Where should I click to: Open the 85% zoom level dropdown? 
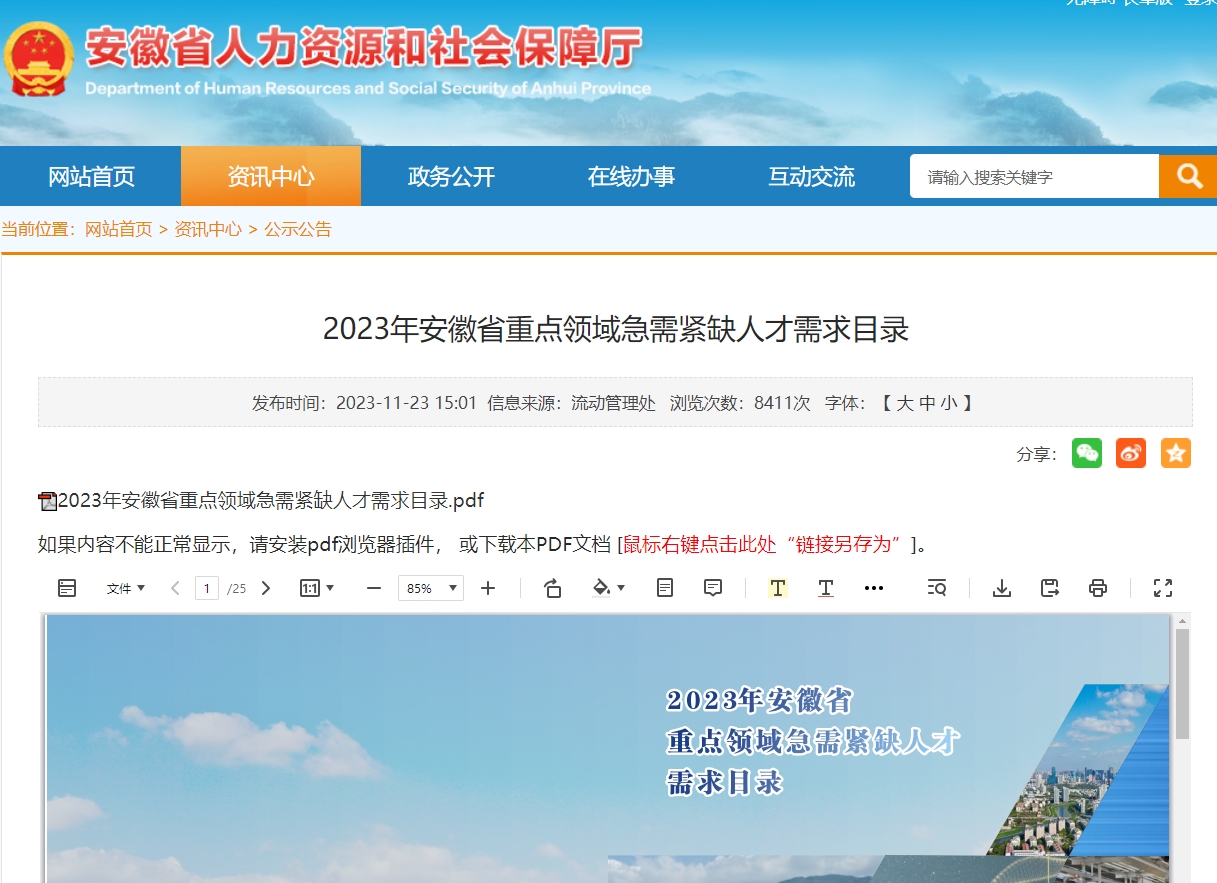click(431, 588)
